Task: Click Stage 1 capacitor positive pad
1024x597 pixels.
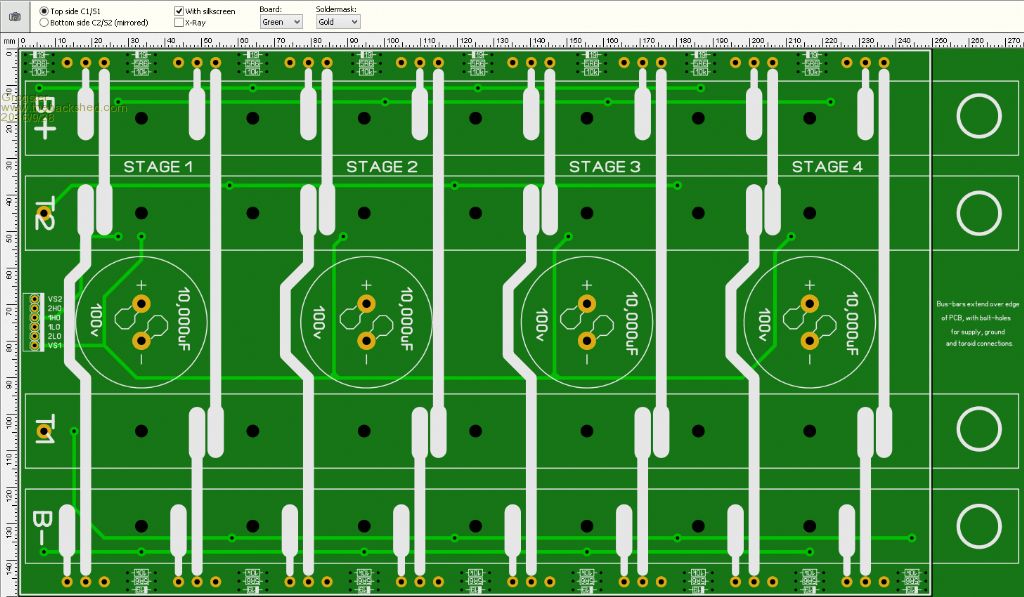Action: point(141,304)
